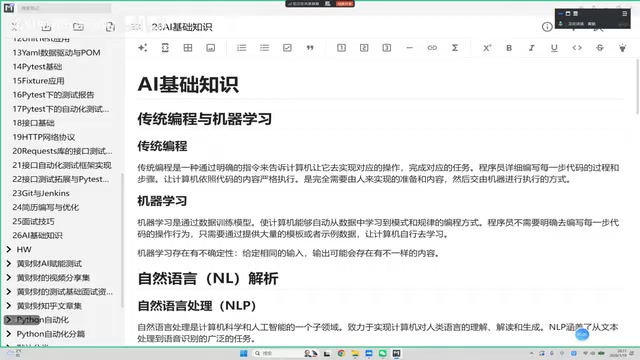Insert a task checkbox list item
640x360 pixels.
pos(287,48)
